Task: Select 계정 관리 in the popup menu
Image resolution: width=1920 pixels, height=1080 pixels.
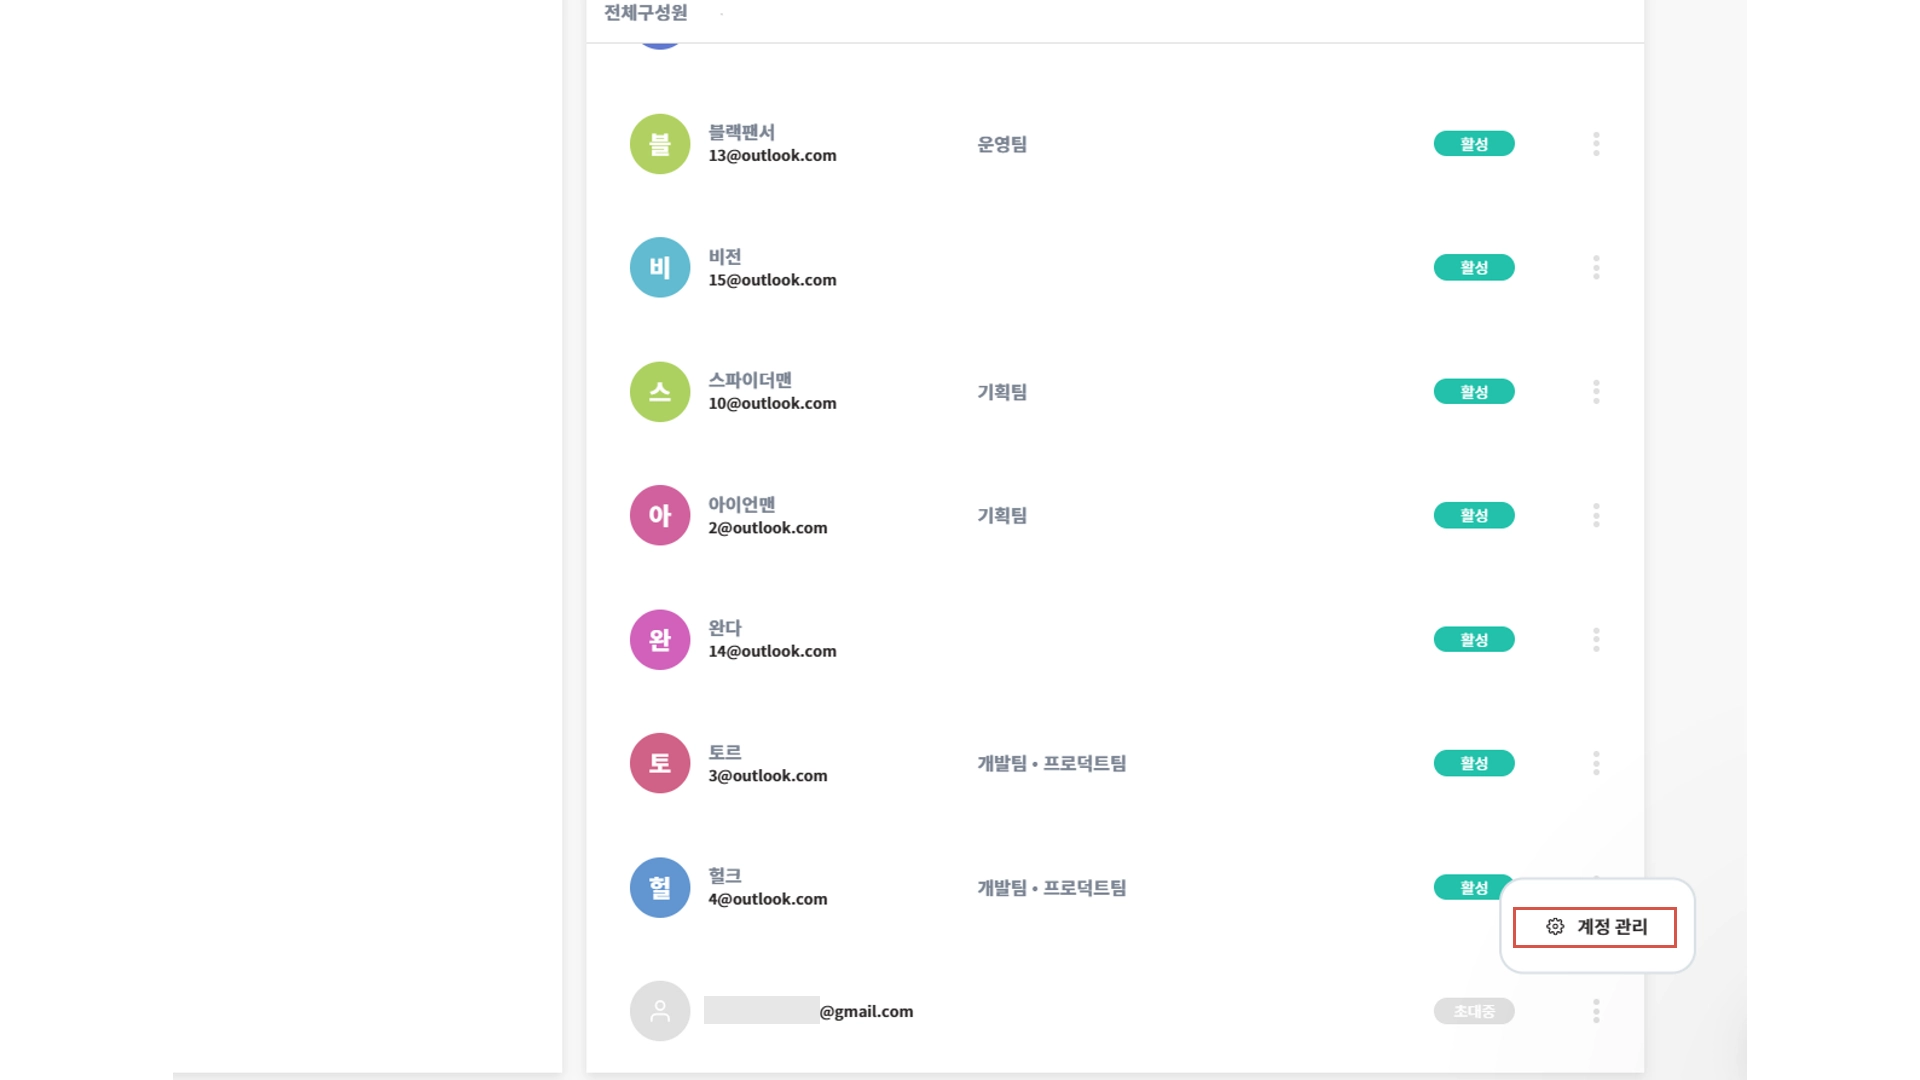Action: [x=1595, y=927]
